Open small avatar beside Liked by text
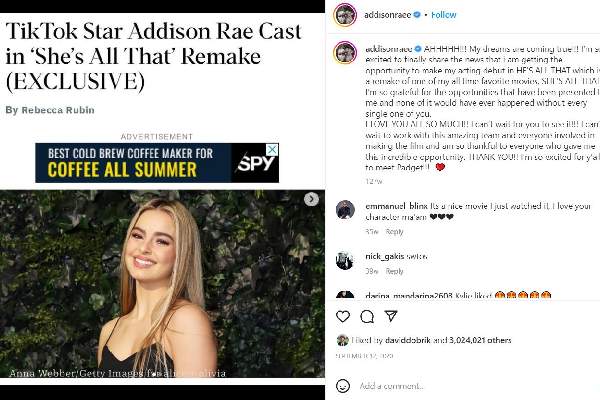Image resolution: width=600 pixels, height=400 pixels. click(342, 340)
